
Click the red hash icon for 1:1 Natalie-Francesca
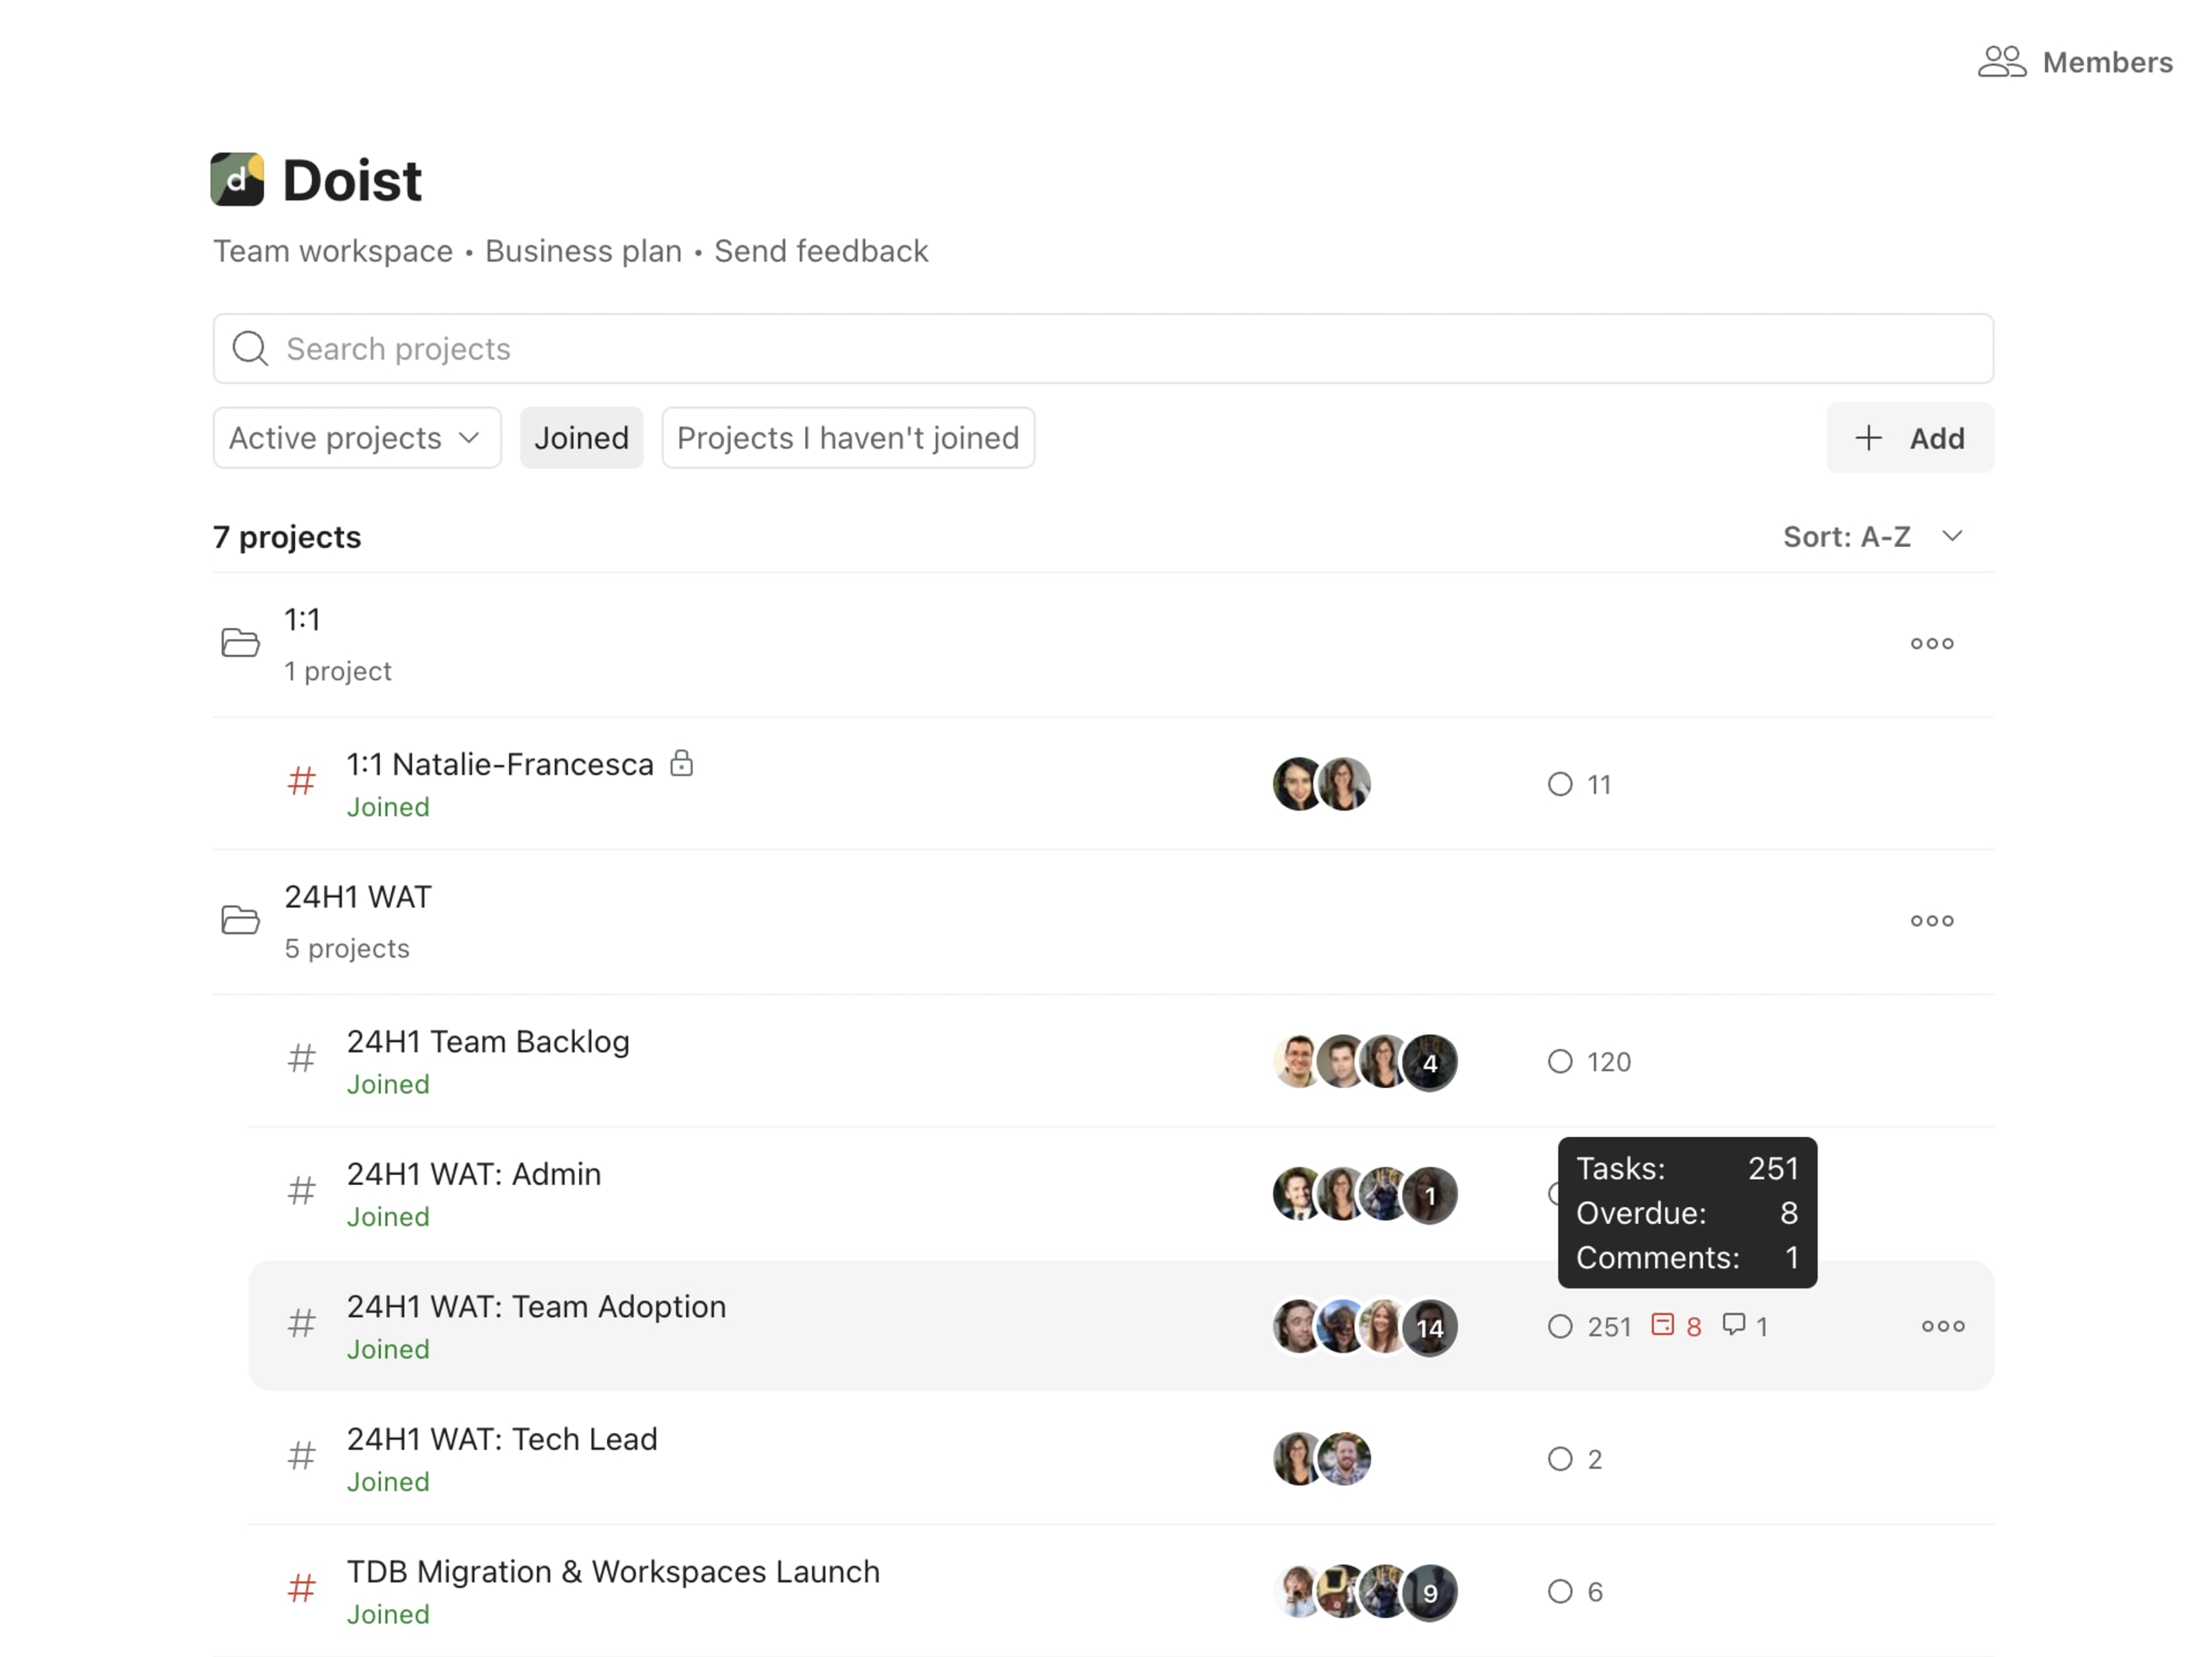pyautogui.click(x=301, y=781)
